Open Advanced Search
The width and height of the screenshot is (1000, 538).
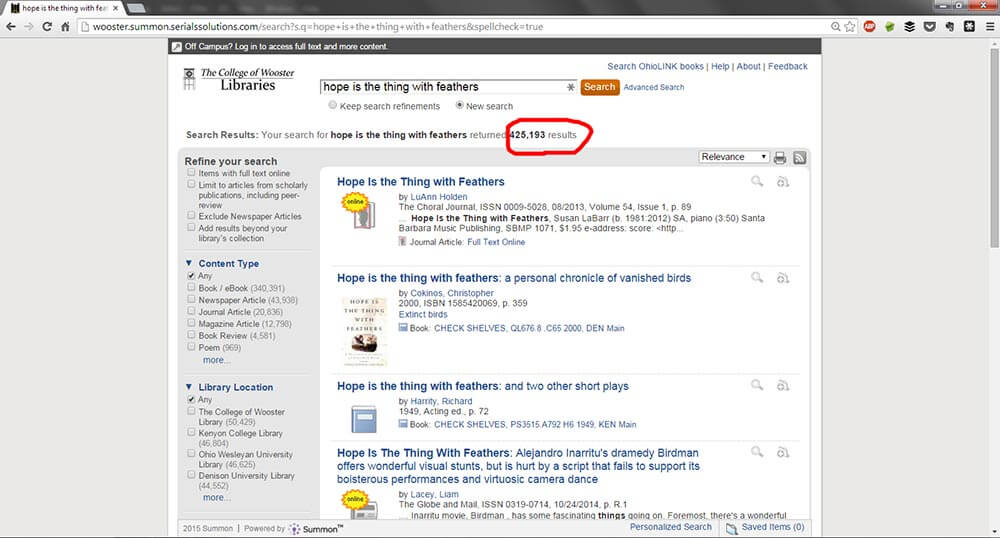[654, 87]
